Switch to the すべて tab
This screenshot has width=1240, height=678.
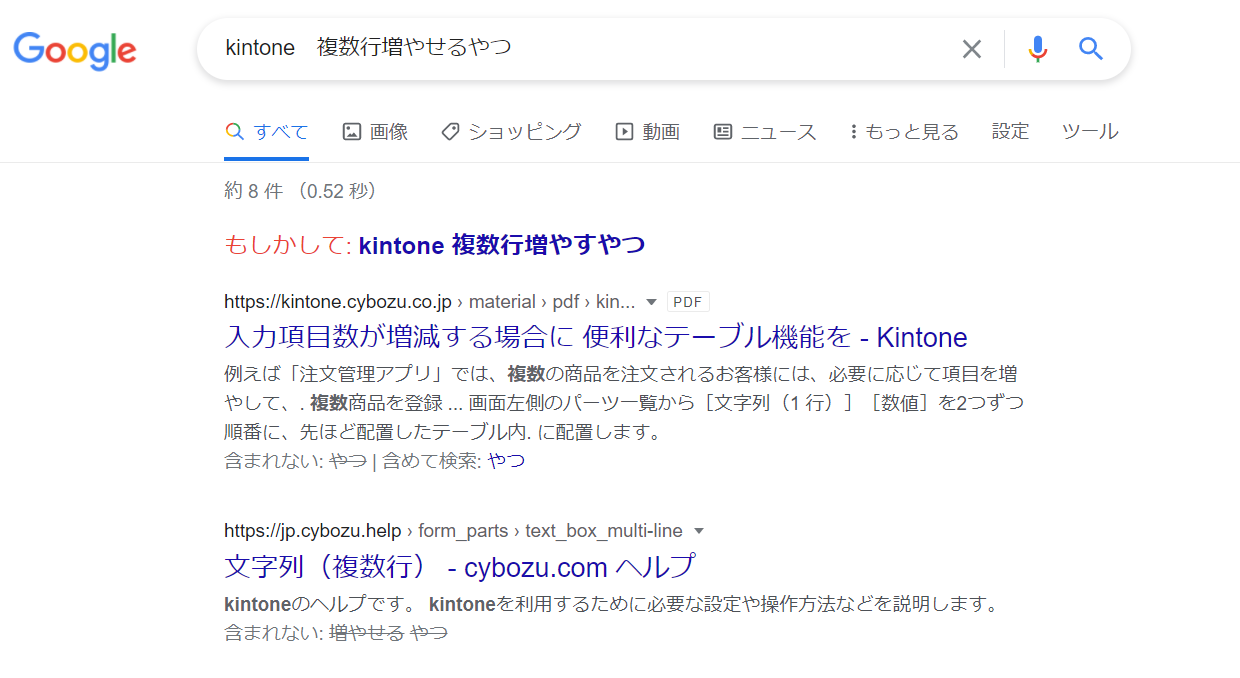click(266, 131)
